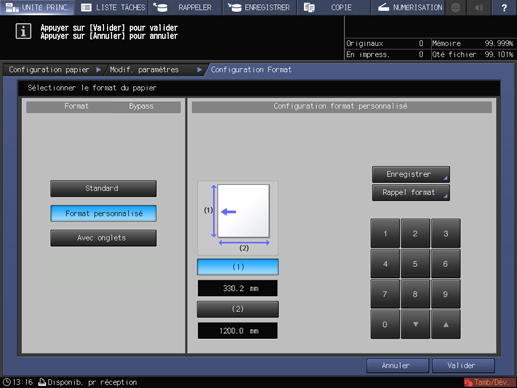Image resolution: width=517 pixels, height=388 pixels.
Task: Choose Format personnalisé option
Action: click(103, 213)
